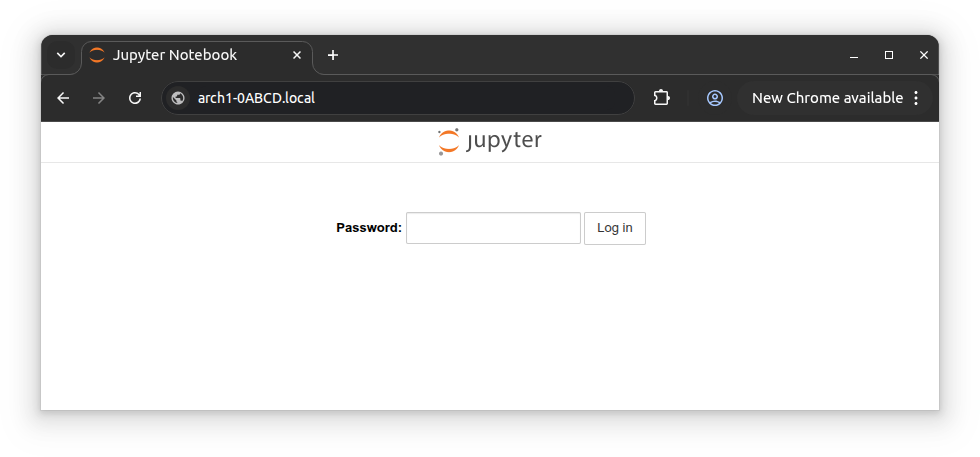The height and width of the screenshot is (457, 980).
Task: Maximize the Chrome window
Action: [889, 55]
